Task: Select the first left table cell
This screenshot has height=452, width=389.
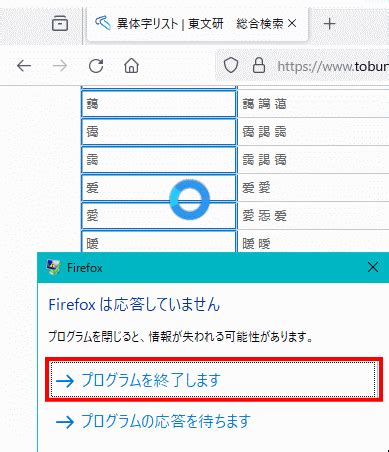Action: (x=159, y=104)
